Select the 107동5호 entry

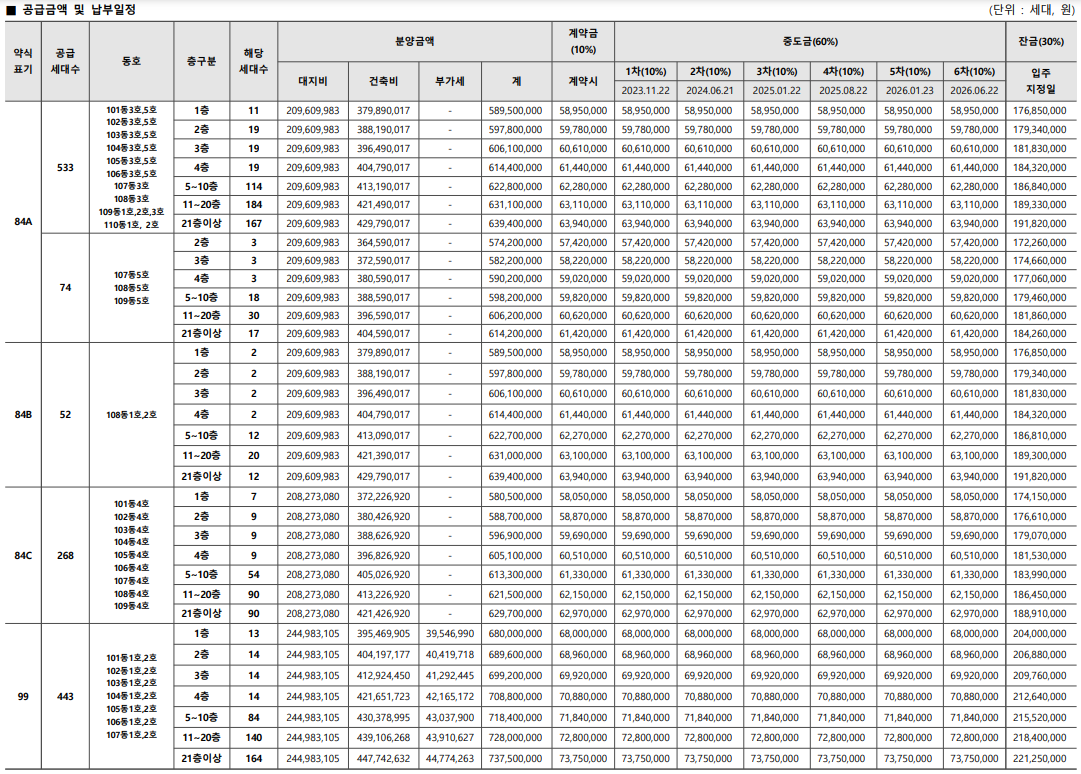pyautogui.click(x=131, y=275)
